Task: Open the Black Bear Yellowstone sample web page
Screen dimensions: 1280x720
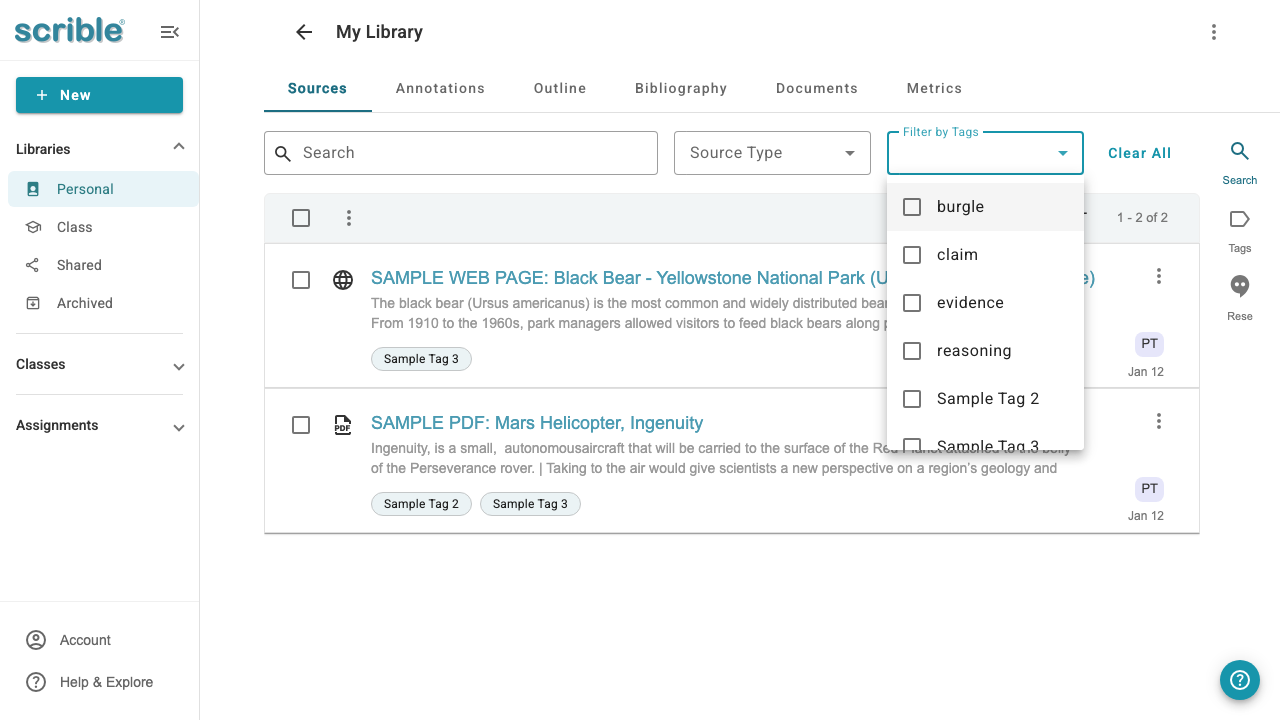Action: pos(627,278)
